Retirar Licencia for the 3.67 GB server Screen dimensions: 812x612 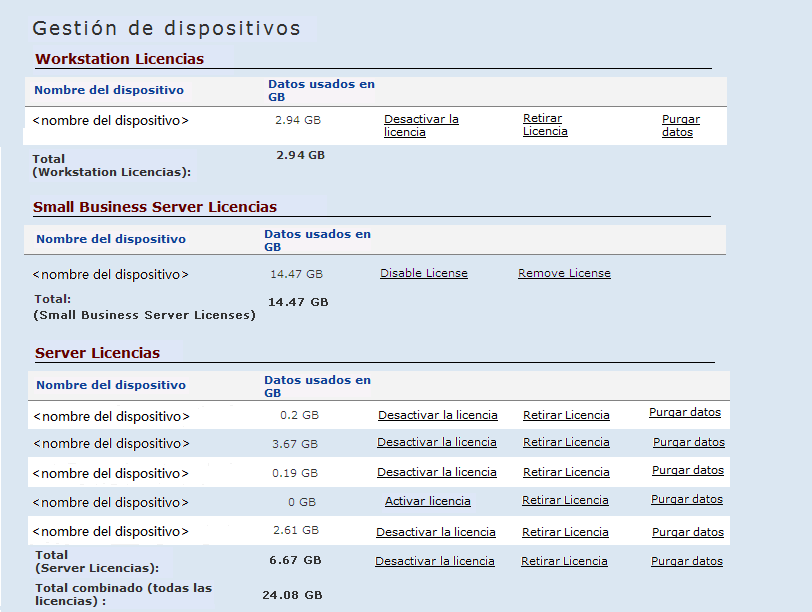coord(566,442)
